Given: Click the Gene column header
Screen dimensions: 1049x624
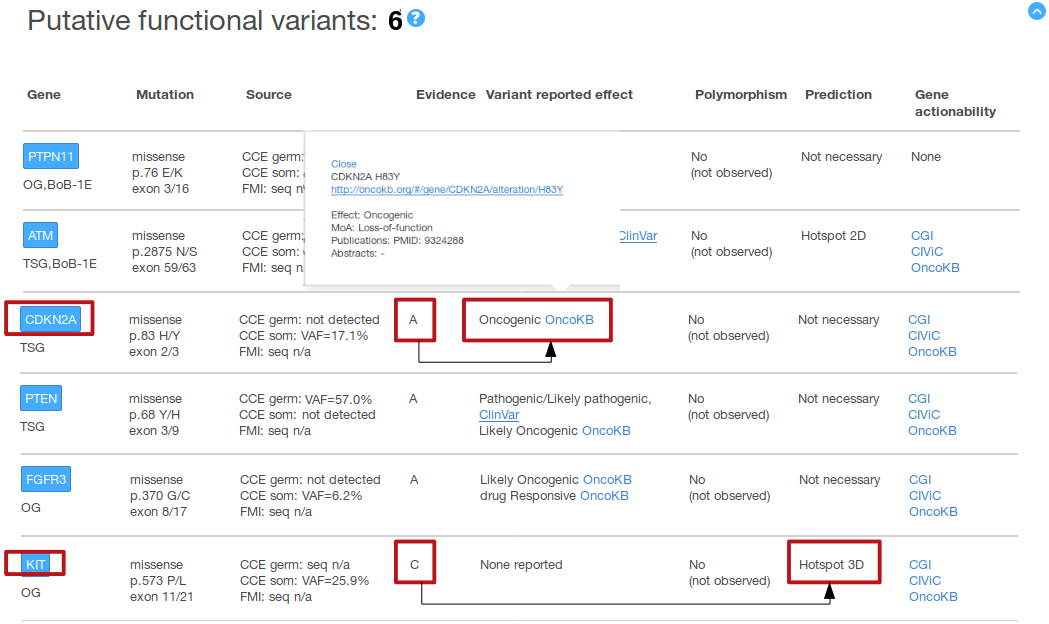Looking at the screenshot, I should [x=43, y=95].
